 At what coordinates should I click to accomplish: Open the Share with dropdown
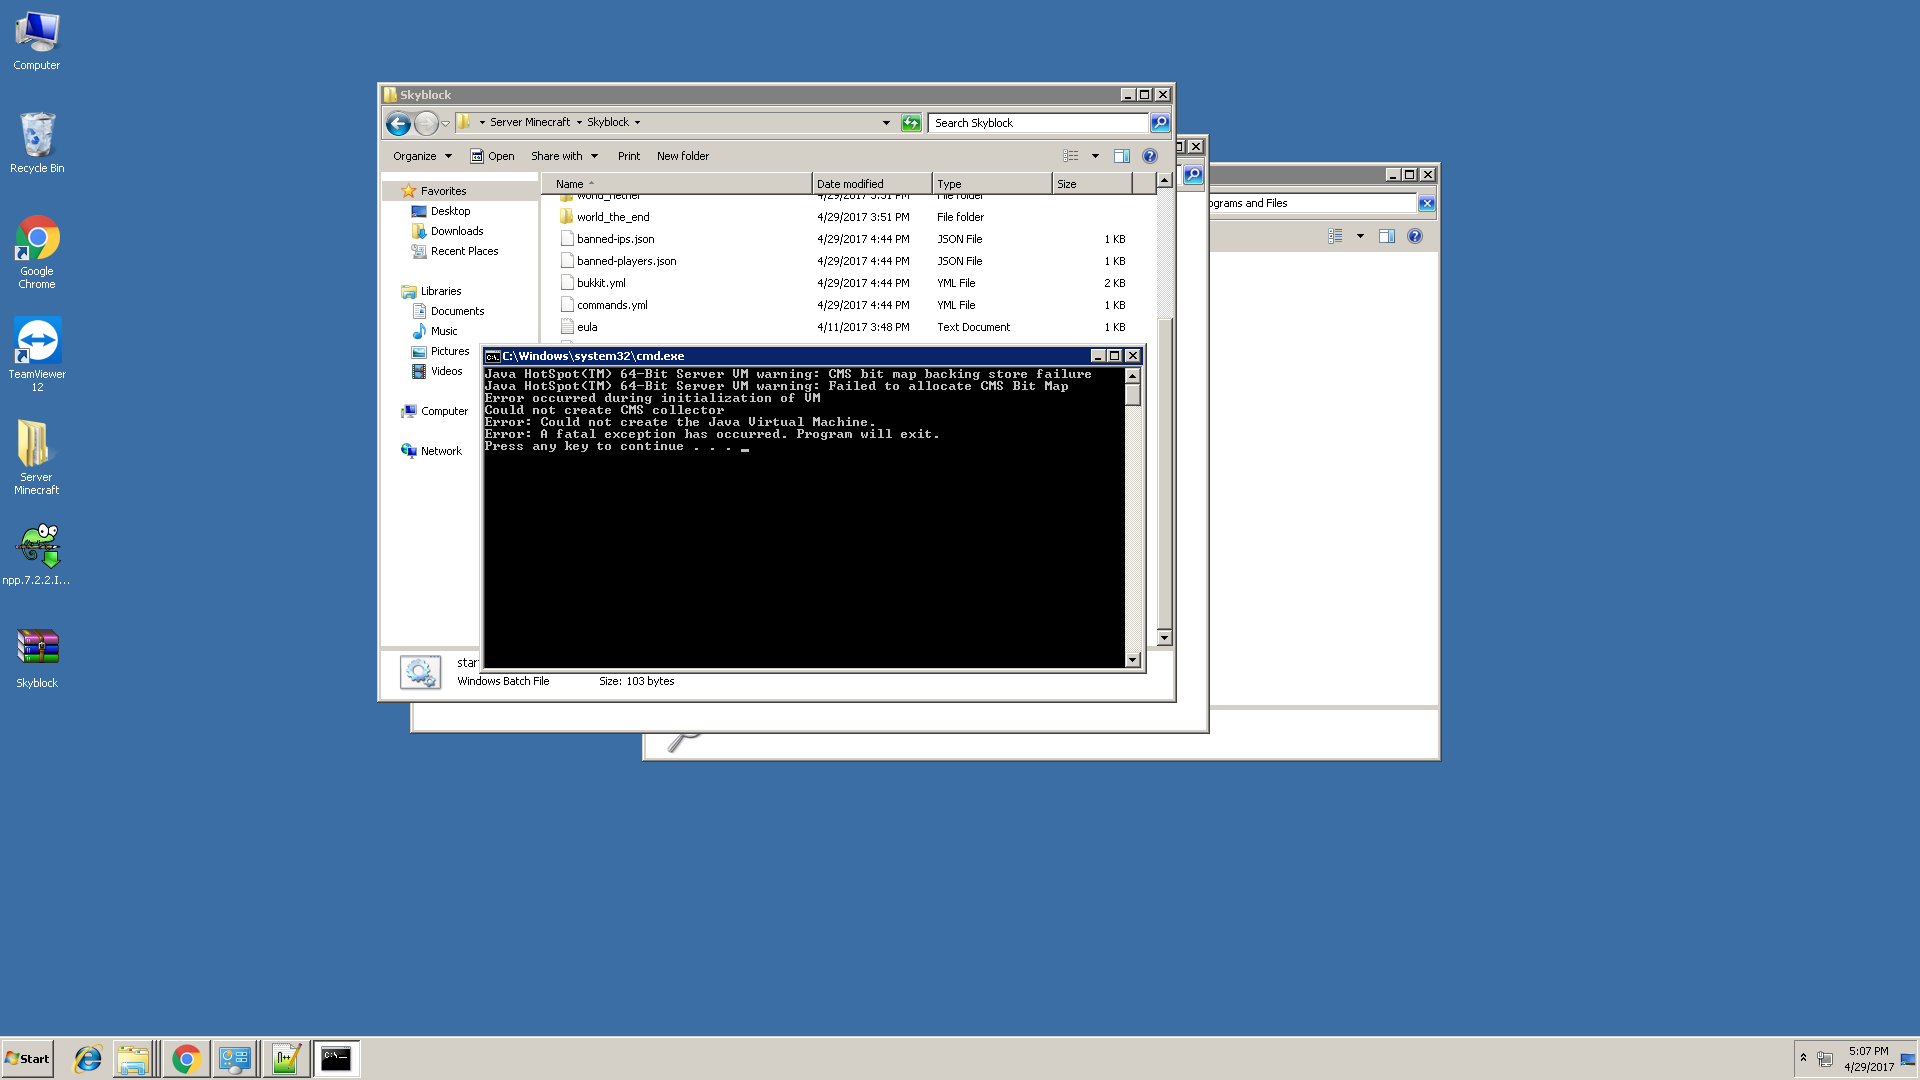(564, 156)
